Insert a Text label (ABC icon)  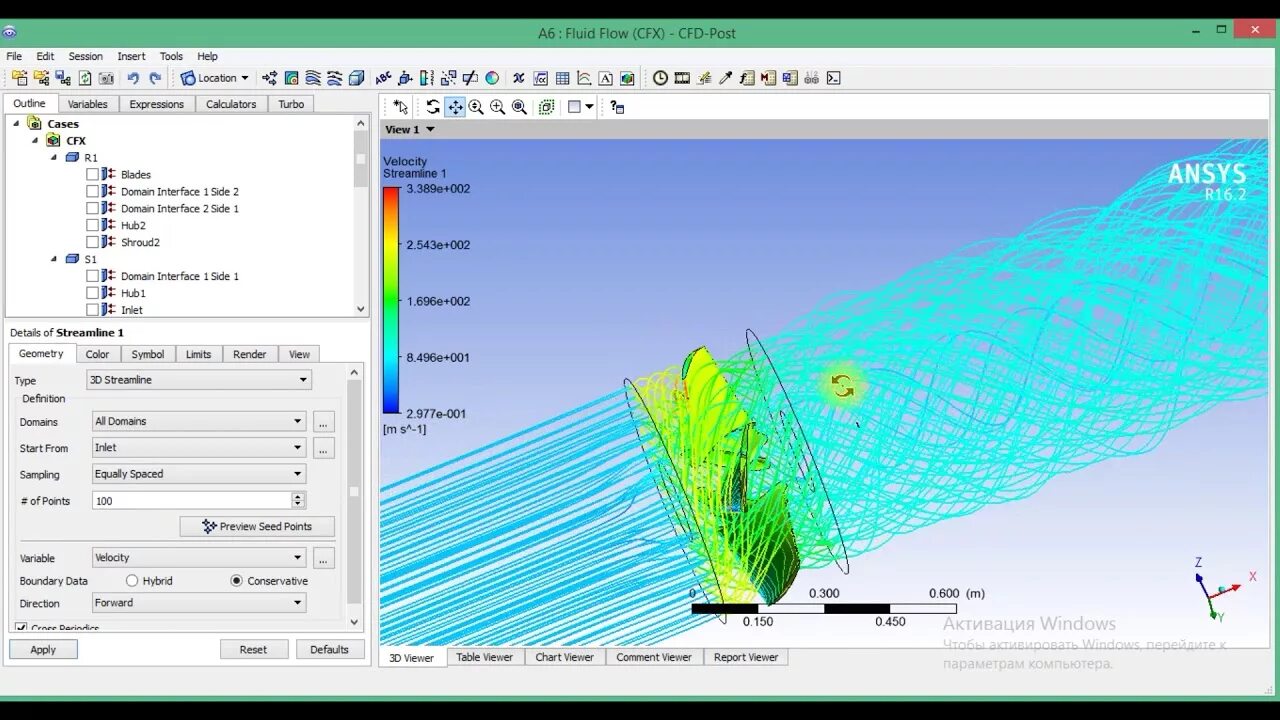pos(383,78)
